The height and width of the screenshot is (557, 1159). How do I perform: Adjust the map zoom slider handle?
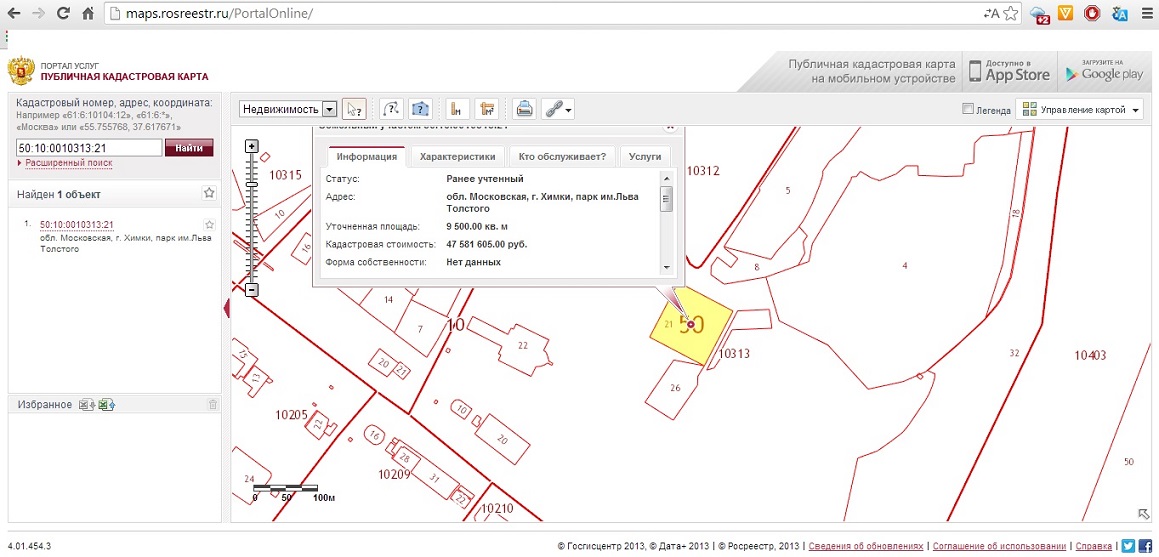tap(251, 183)
